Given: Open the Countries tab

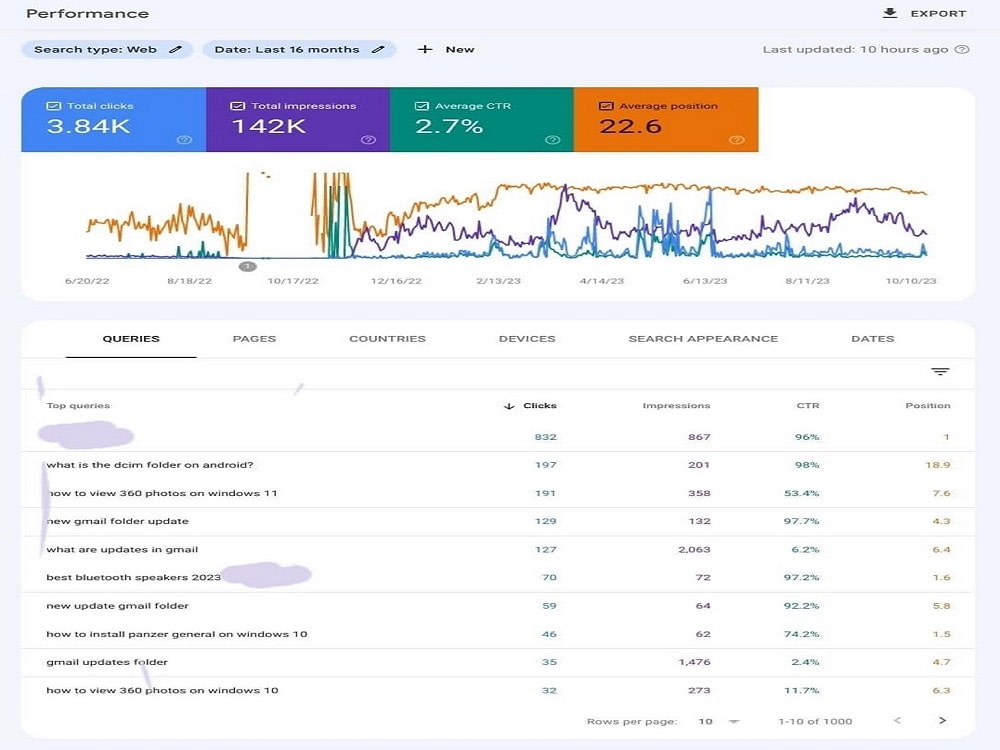Looking at the screenshot, I should tap(387, 339).
